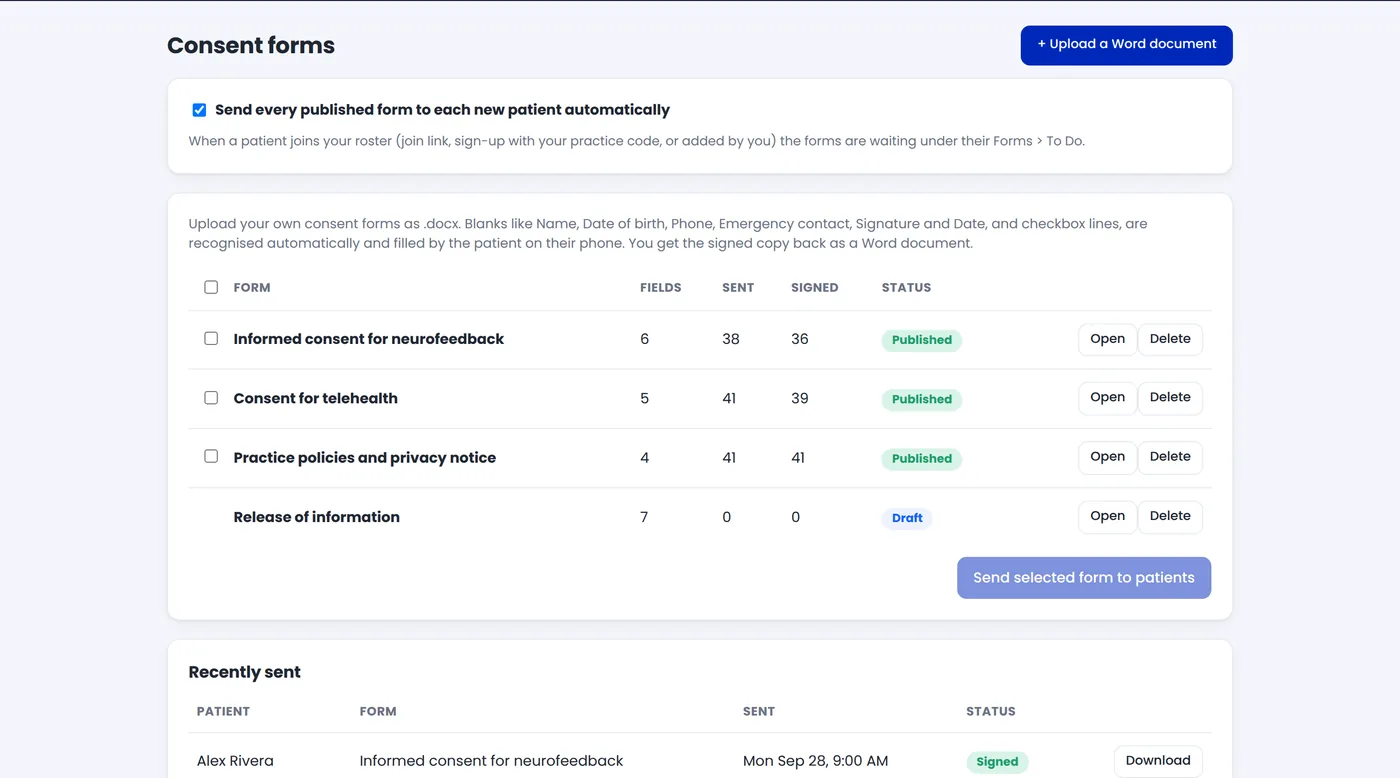Click the Signed badge for Alex Rivera
Viewport: 1400px width, 778px height.
click(997, 762)
